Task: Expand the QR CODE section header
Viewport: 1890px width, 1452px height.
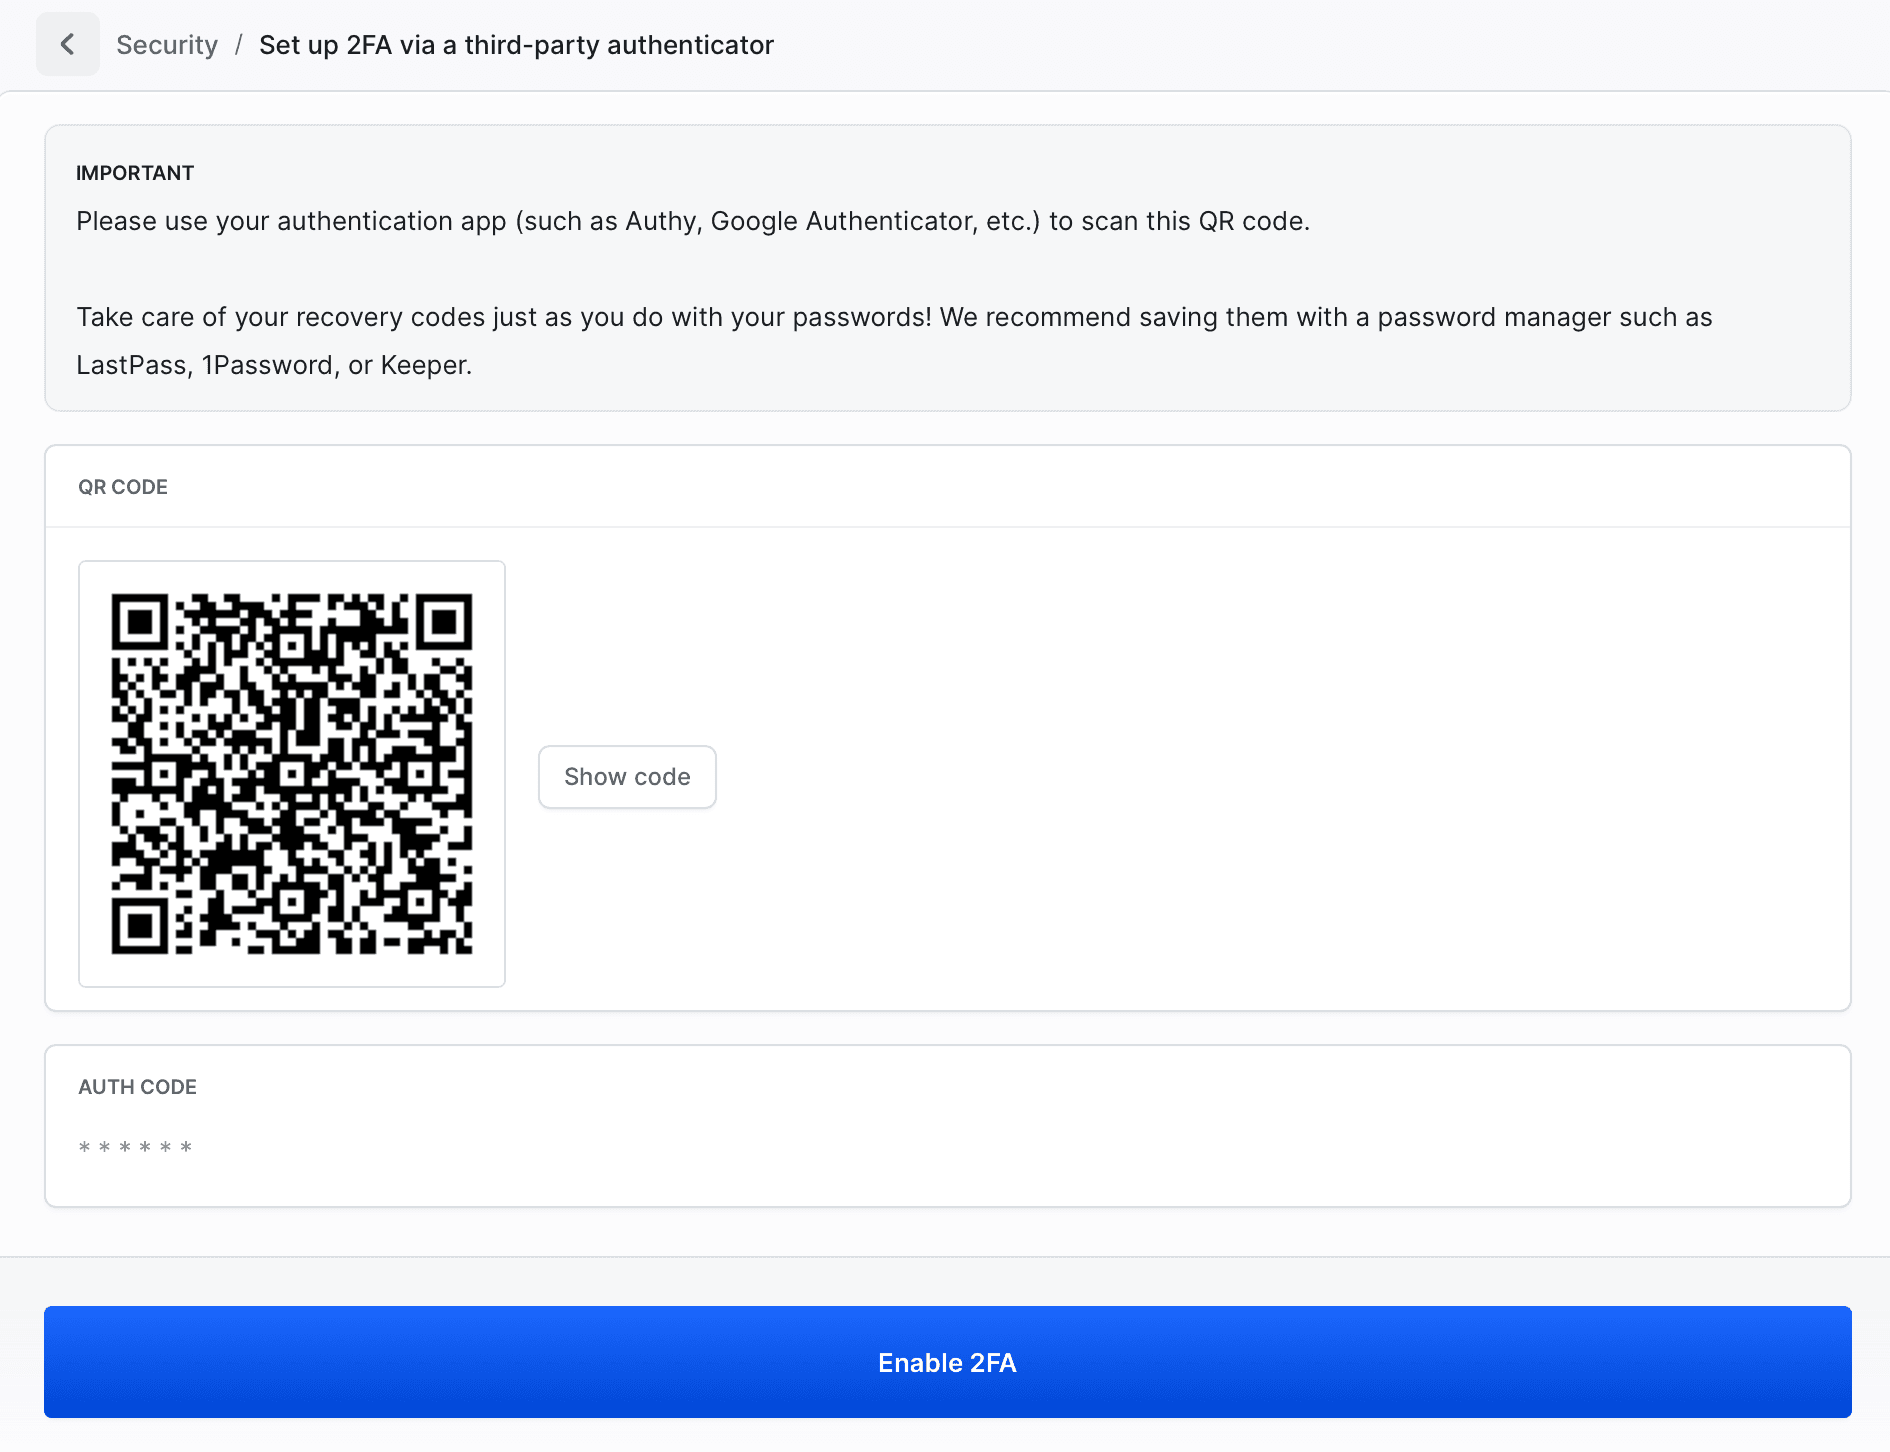Action: pos(123,487)
